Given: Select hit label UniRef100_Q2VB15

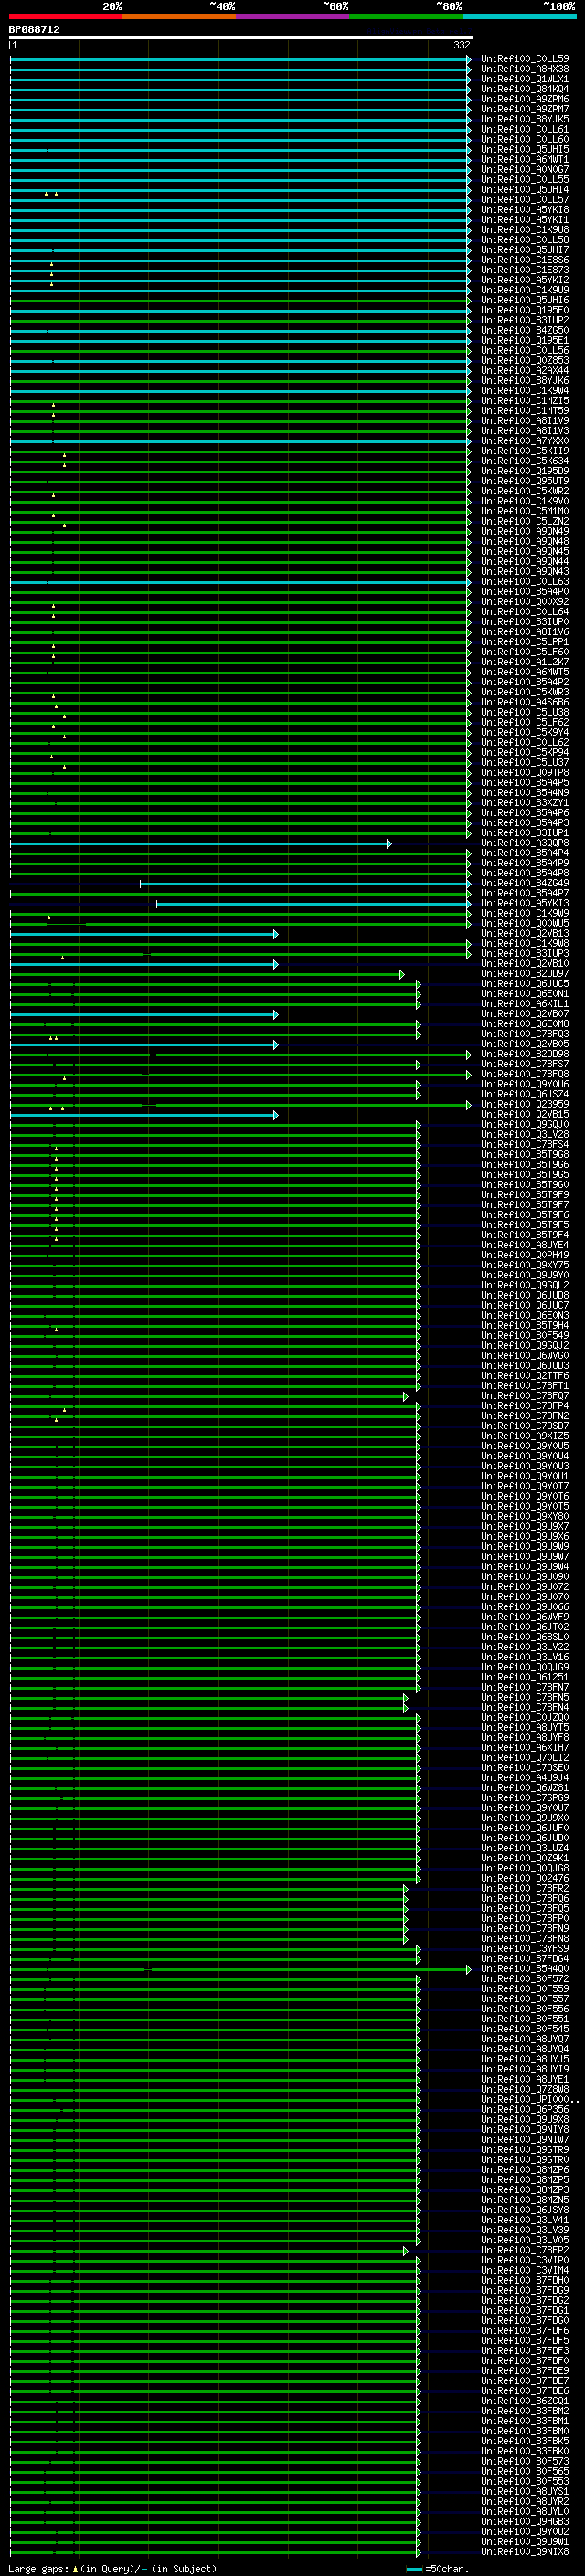Looking at the screenshot, I should pos(525,1115).
